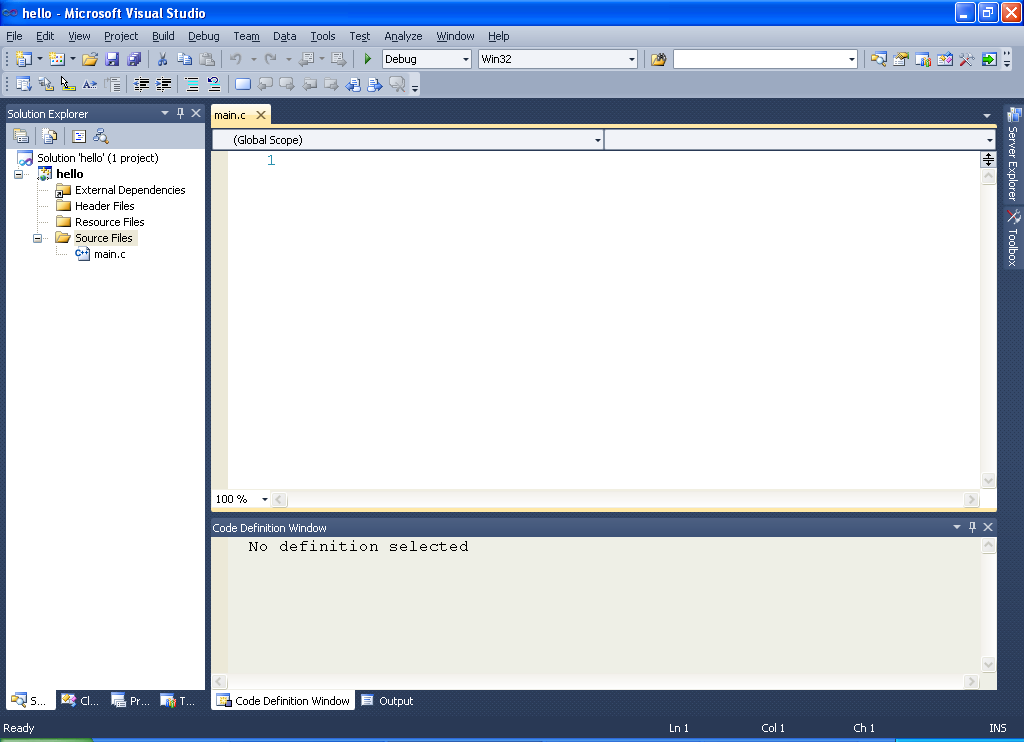Open the Debug menu

[x=204, y=37]
